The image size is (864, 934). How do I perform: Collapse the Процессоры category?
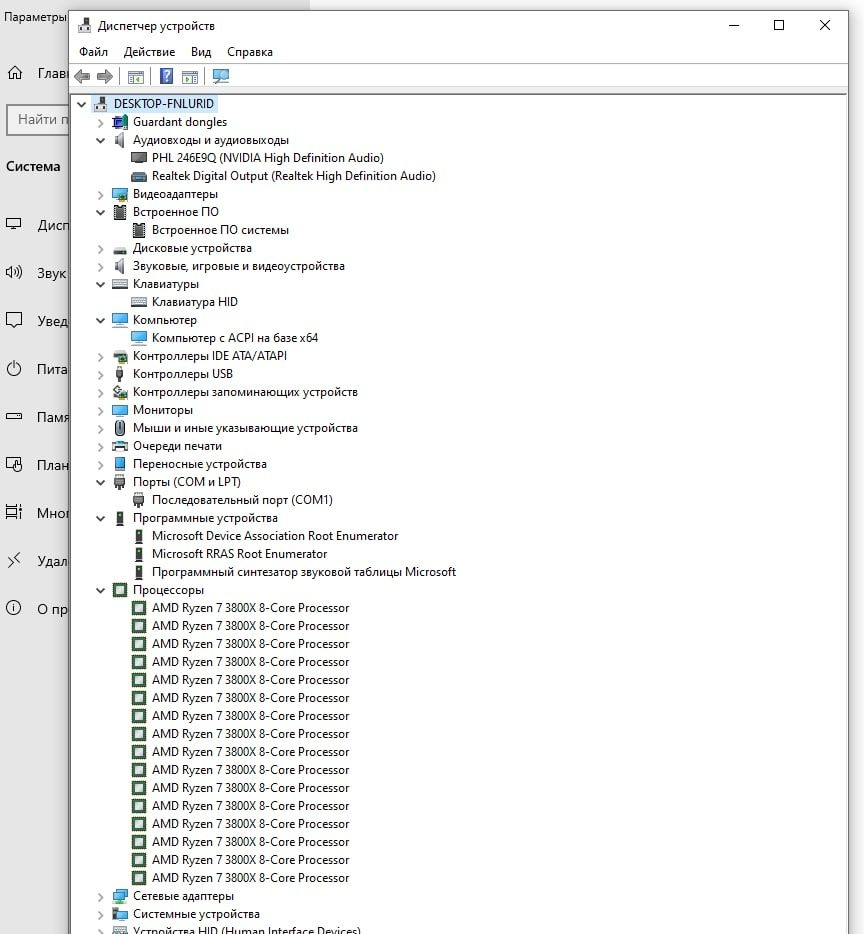(x=101, y=591)
